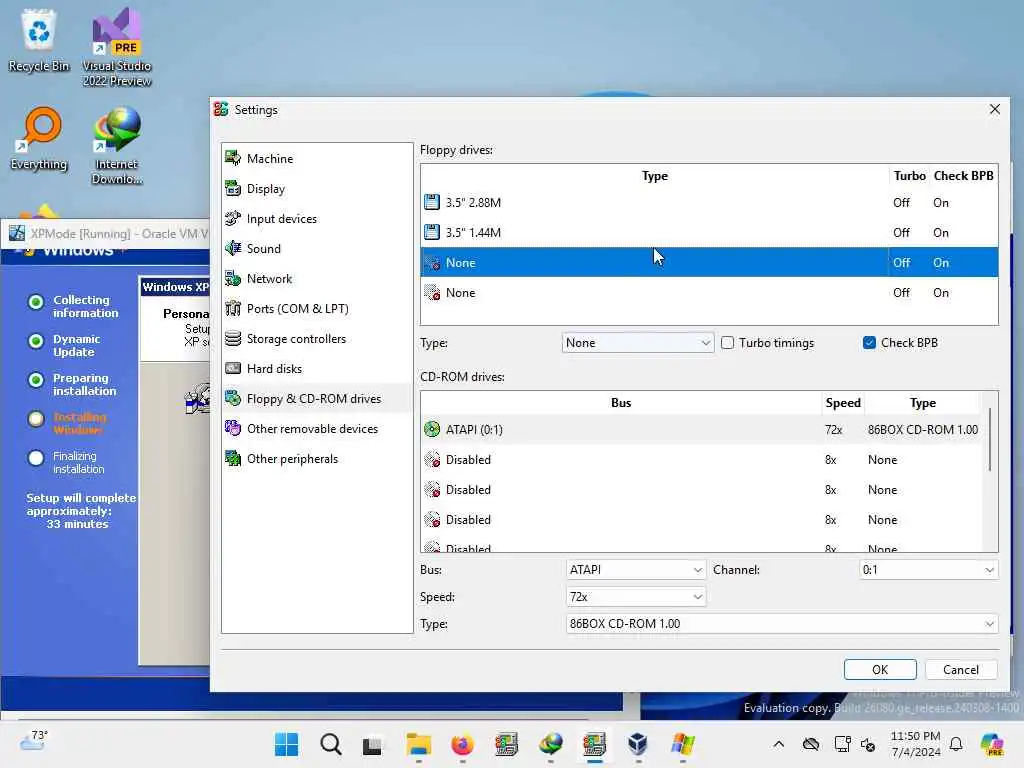
Task: Click the Other peripherals icon
Action: click(233, 458)
